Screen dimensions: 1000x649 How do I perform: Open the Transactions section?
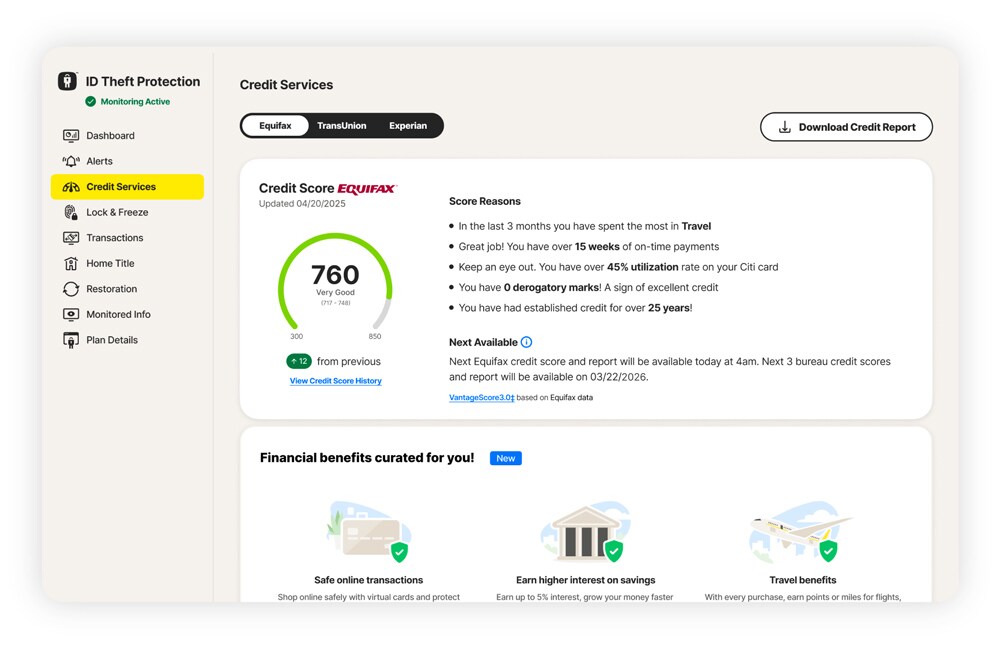(116, 237)
